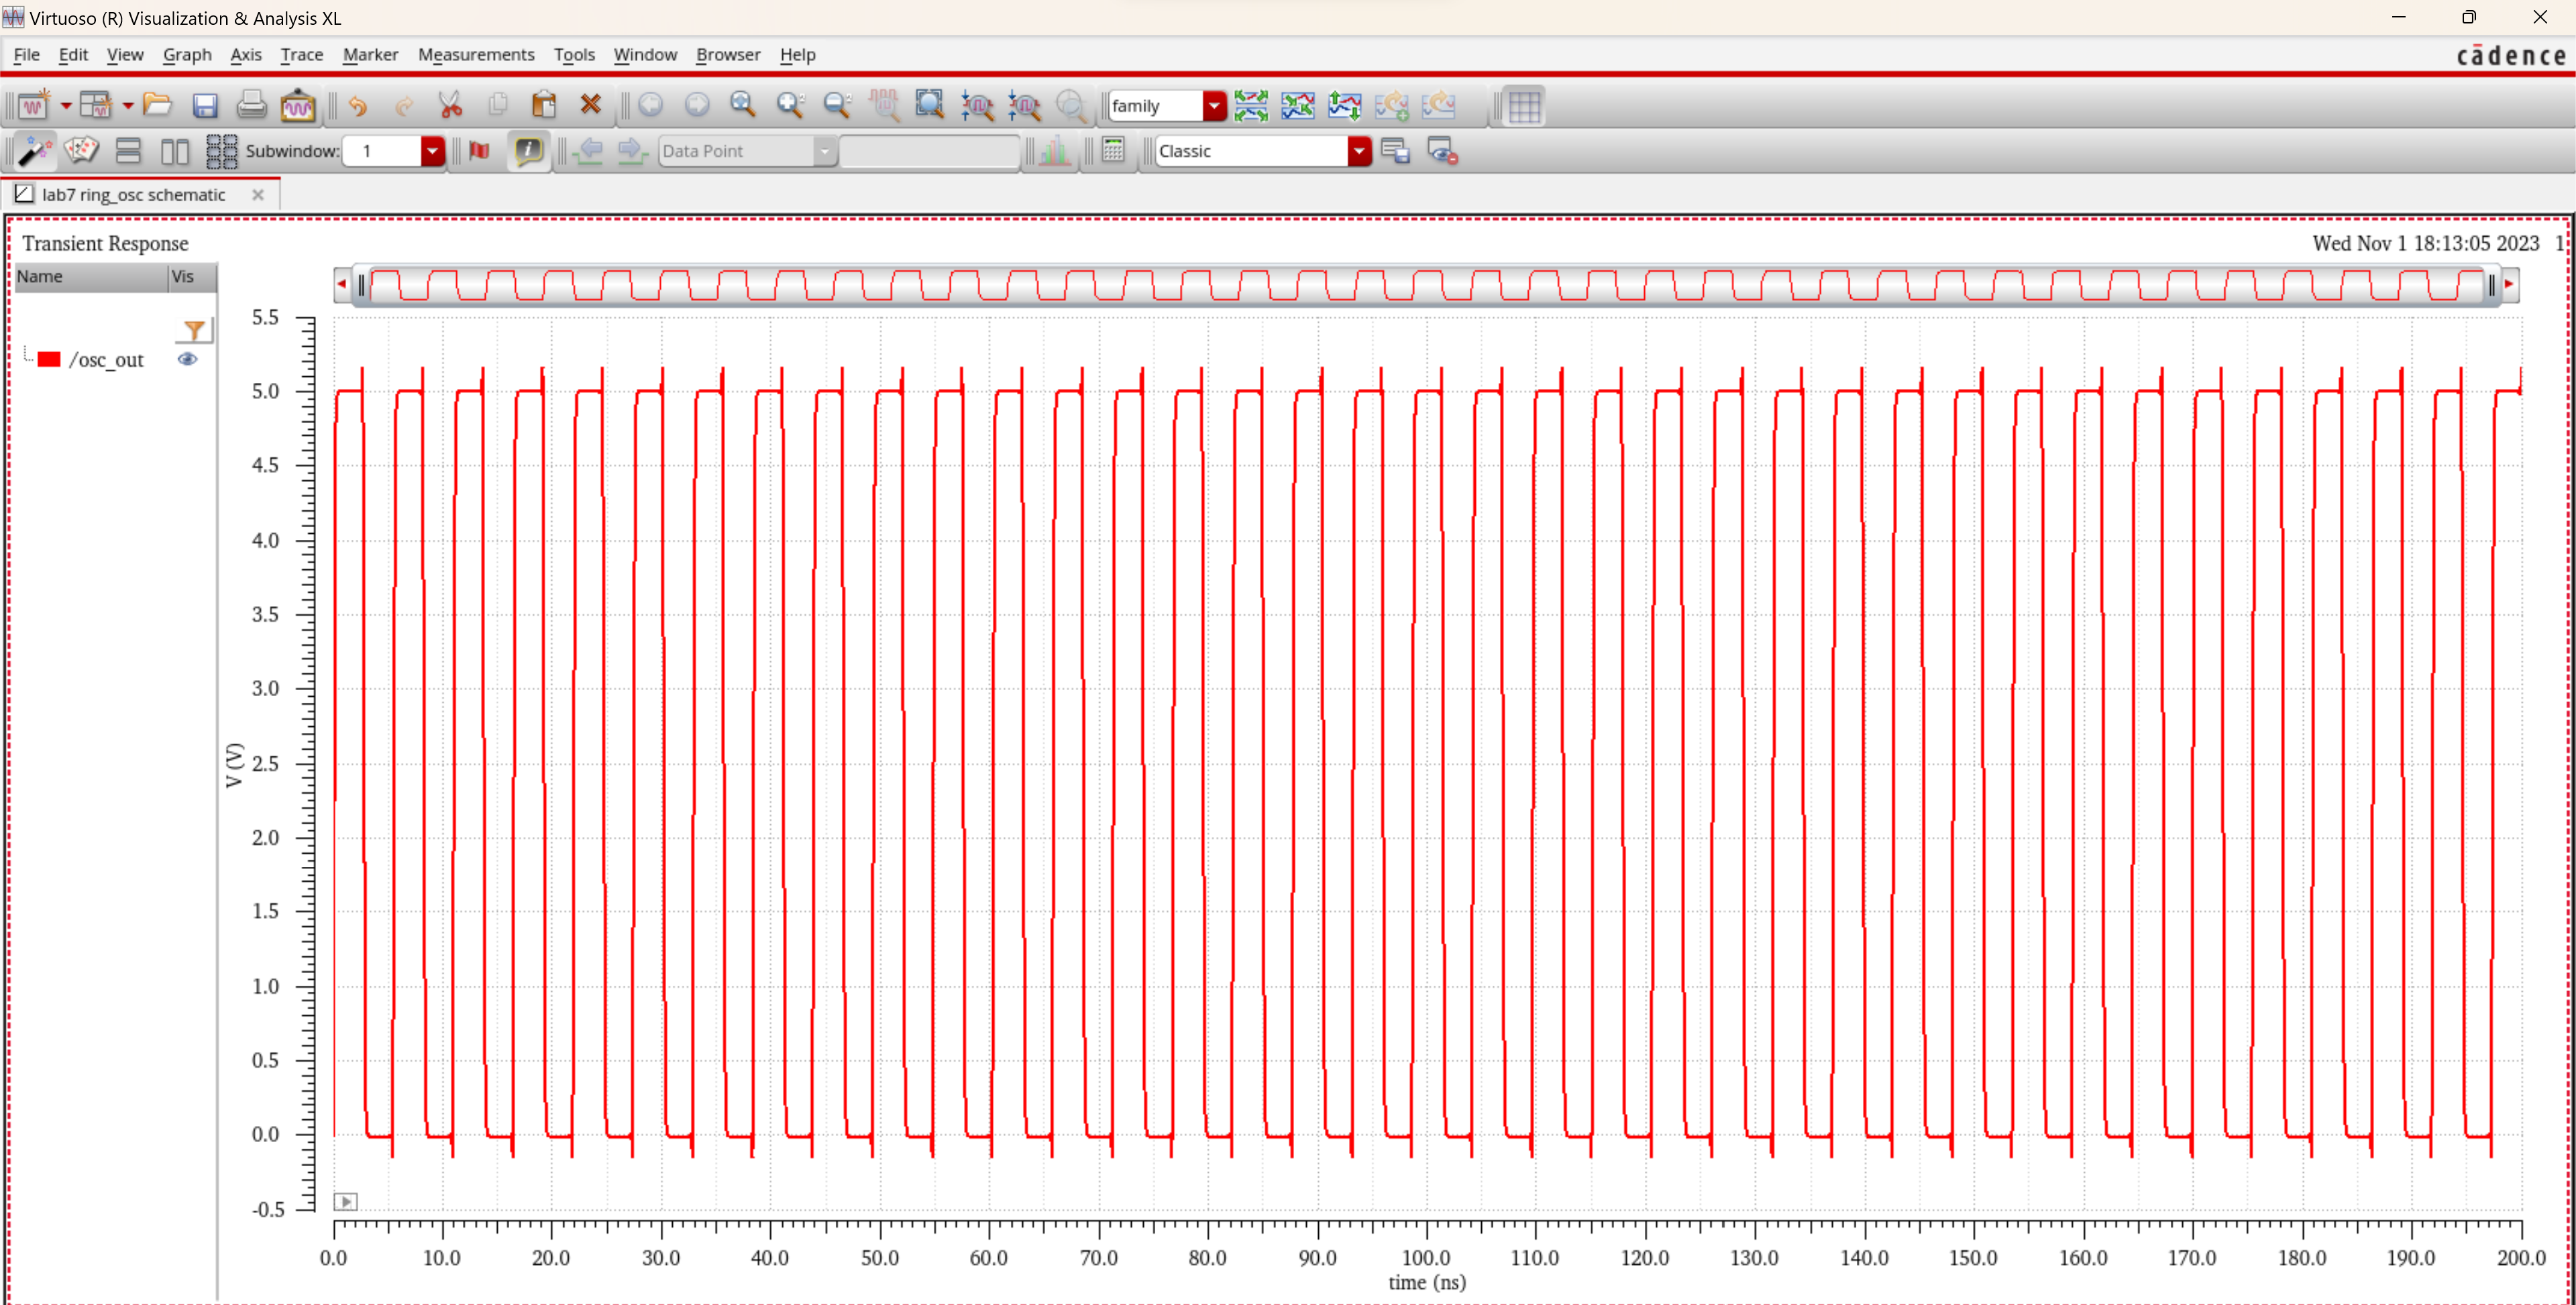The image size is (2576, 1305).
Task: Open the family dropdown
Action: coord(1214,106)
